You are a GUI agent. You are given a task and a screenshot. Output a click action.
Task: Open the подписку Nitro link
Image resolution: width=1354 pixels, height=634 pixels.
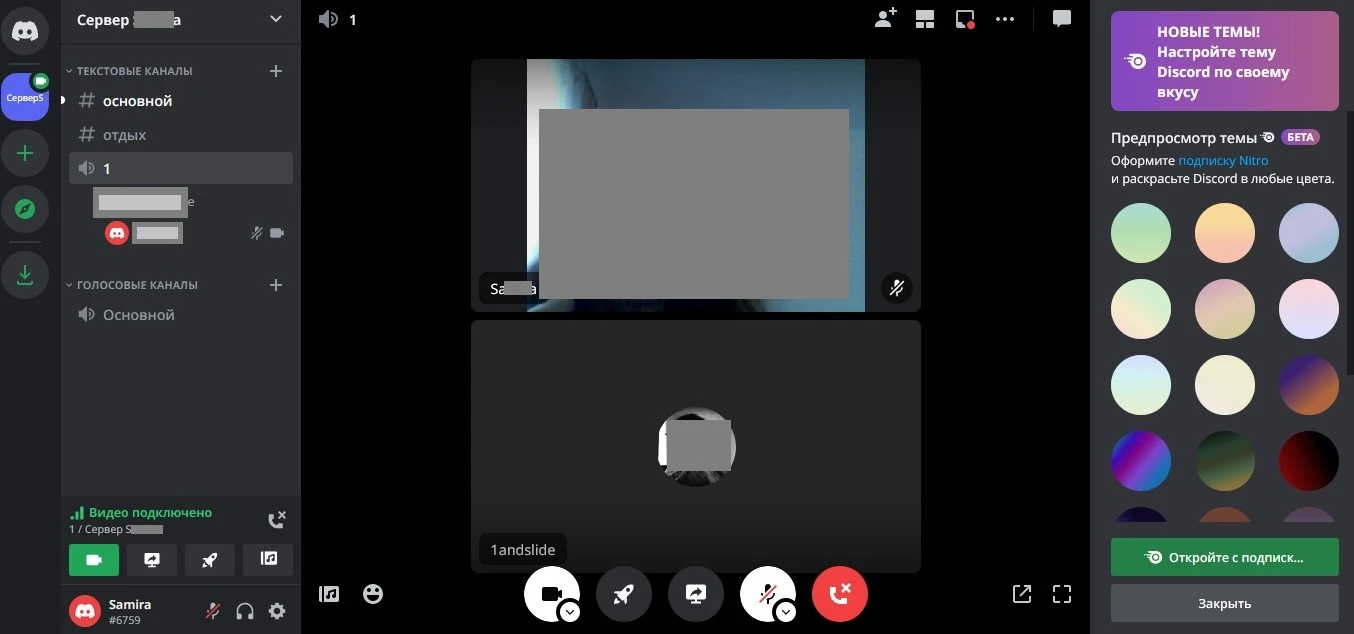1223,160
